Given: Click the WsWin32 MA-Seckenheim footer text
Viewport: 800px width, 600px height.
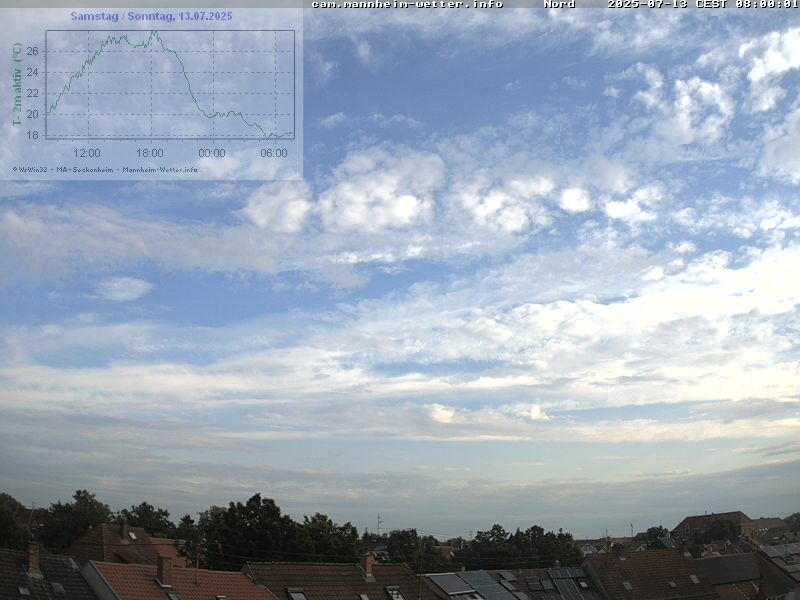Looking at the screenshot, I should (105, 169).
